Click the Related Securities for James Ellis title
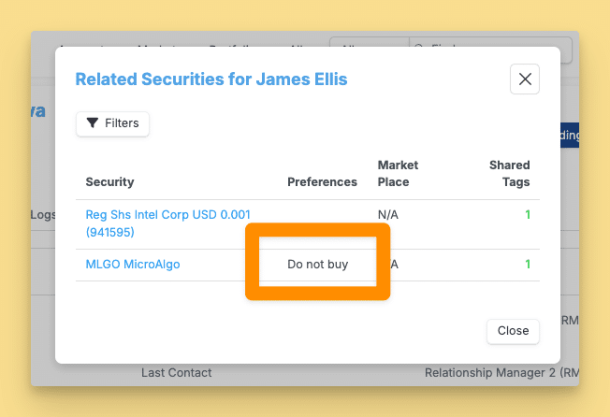Screen dimensions: 610x417 (211, 79)
